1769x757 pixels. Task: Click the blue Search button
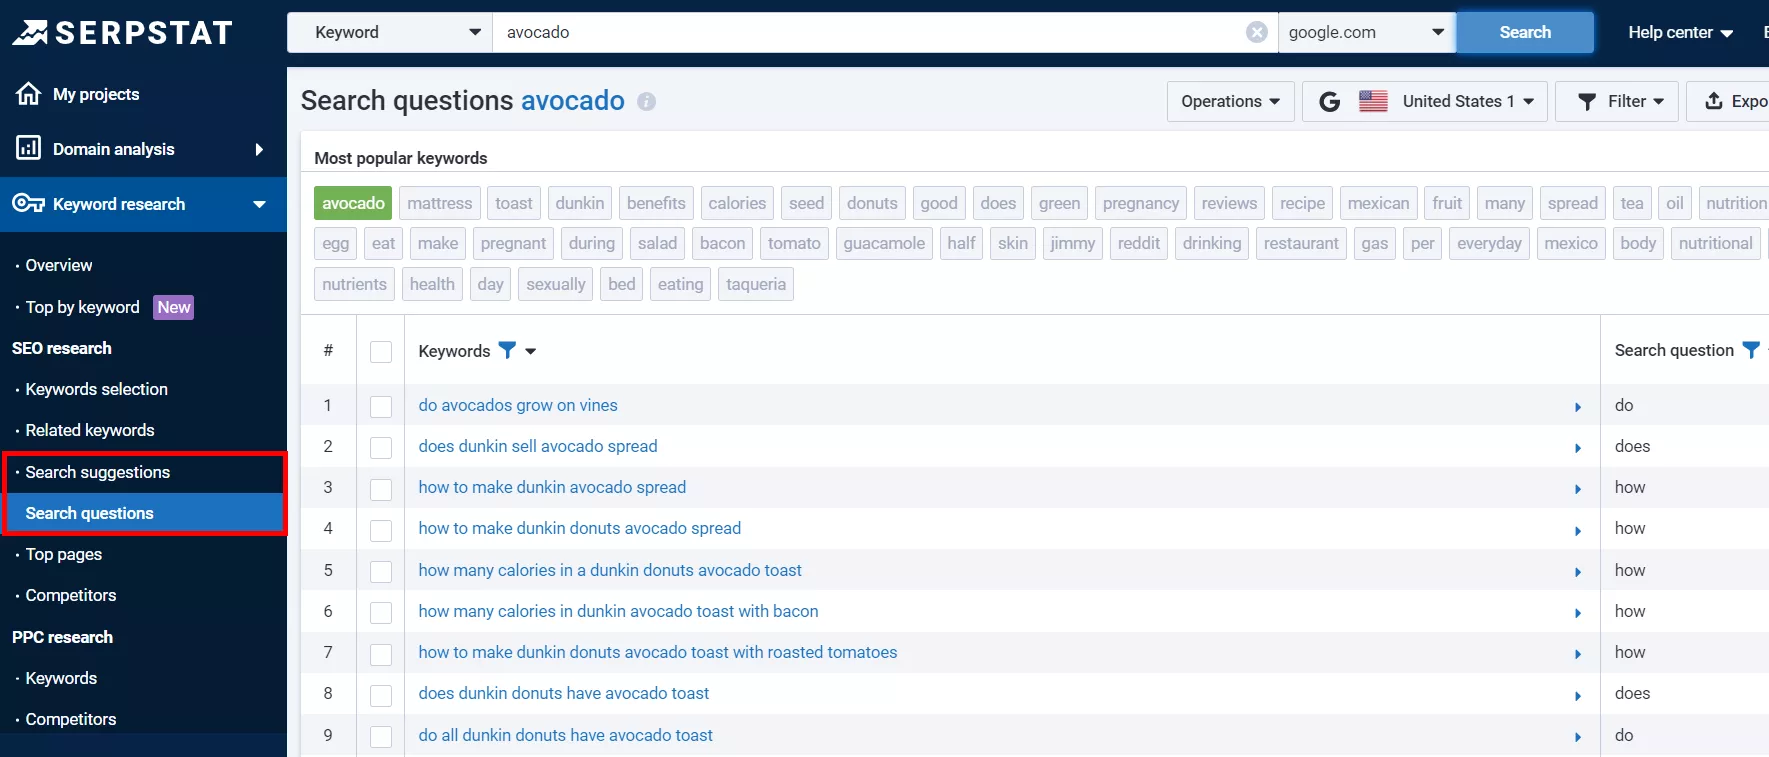click(x=1525, y=32)
